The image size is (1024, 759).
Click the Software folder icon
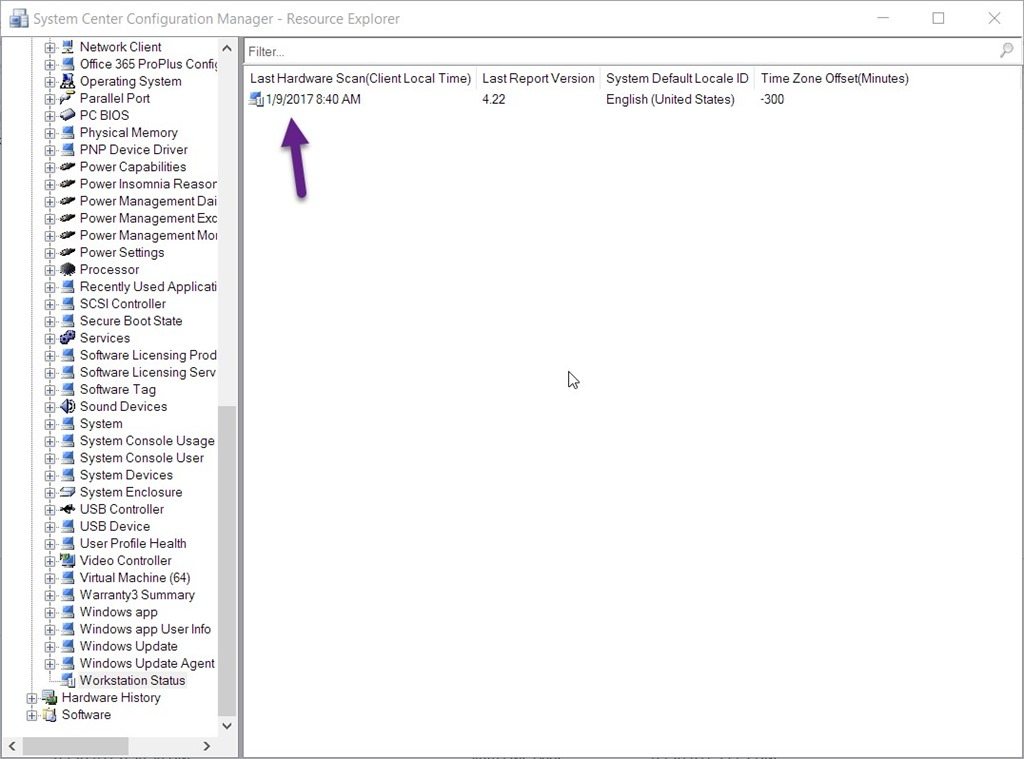(x=50, y=715)
